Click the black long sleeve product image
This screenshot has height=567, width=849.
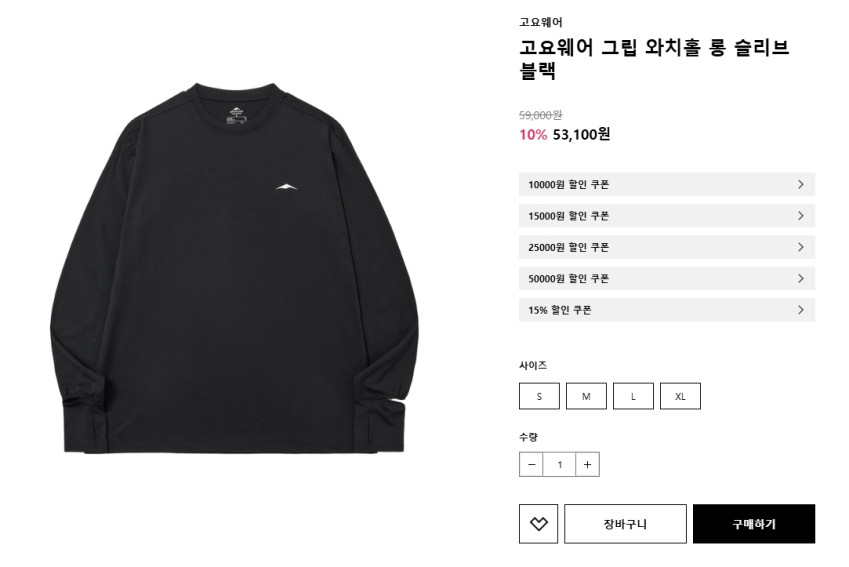point(234,268)
